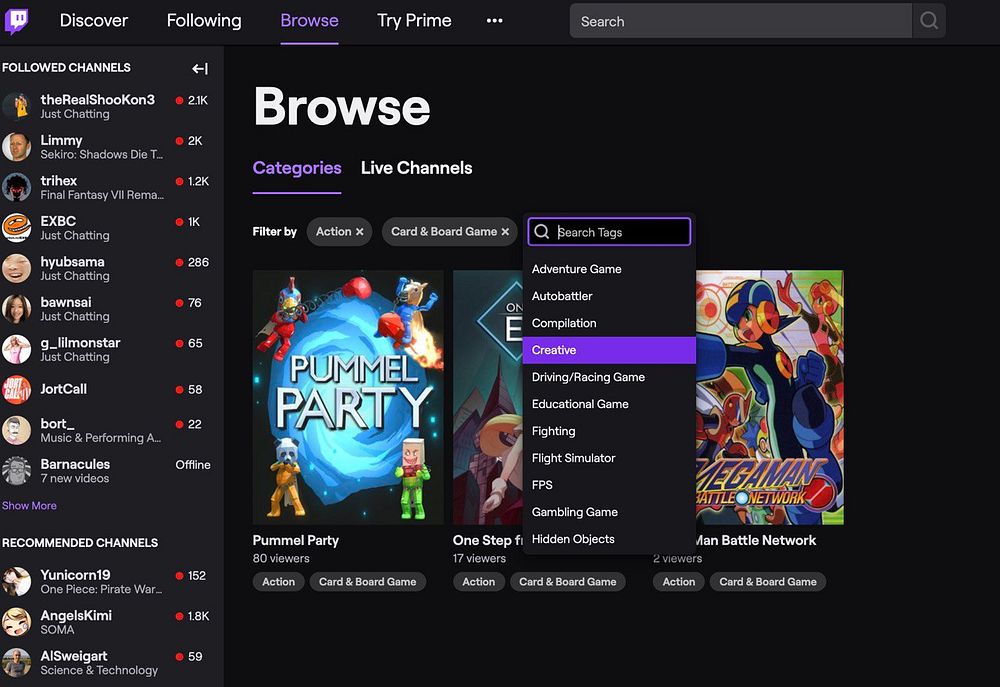
Task: Open JortCall channel avatar
Action: coord(17,390)
